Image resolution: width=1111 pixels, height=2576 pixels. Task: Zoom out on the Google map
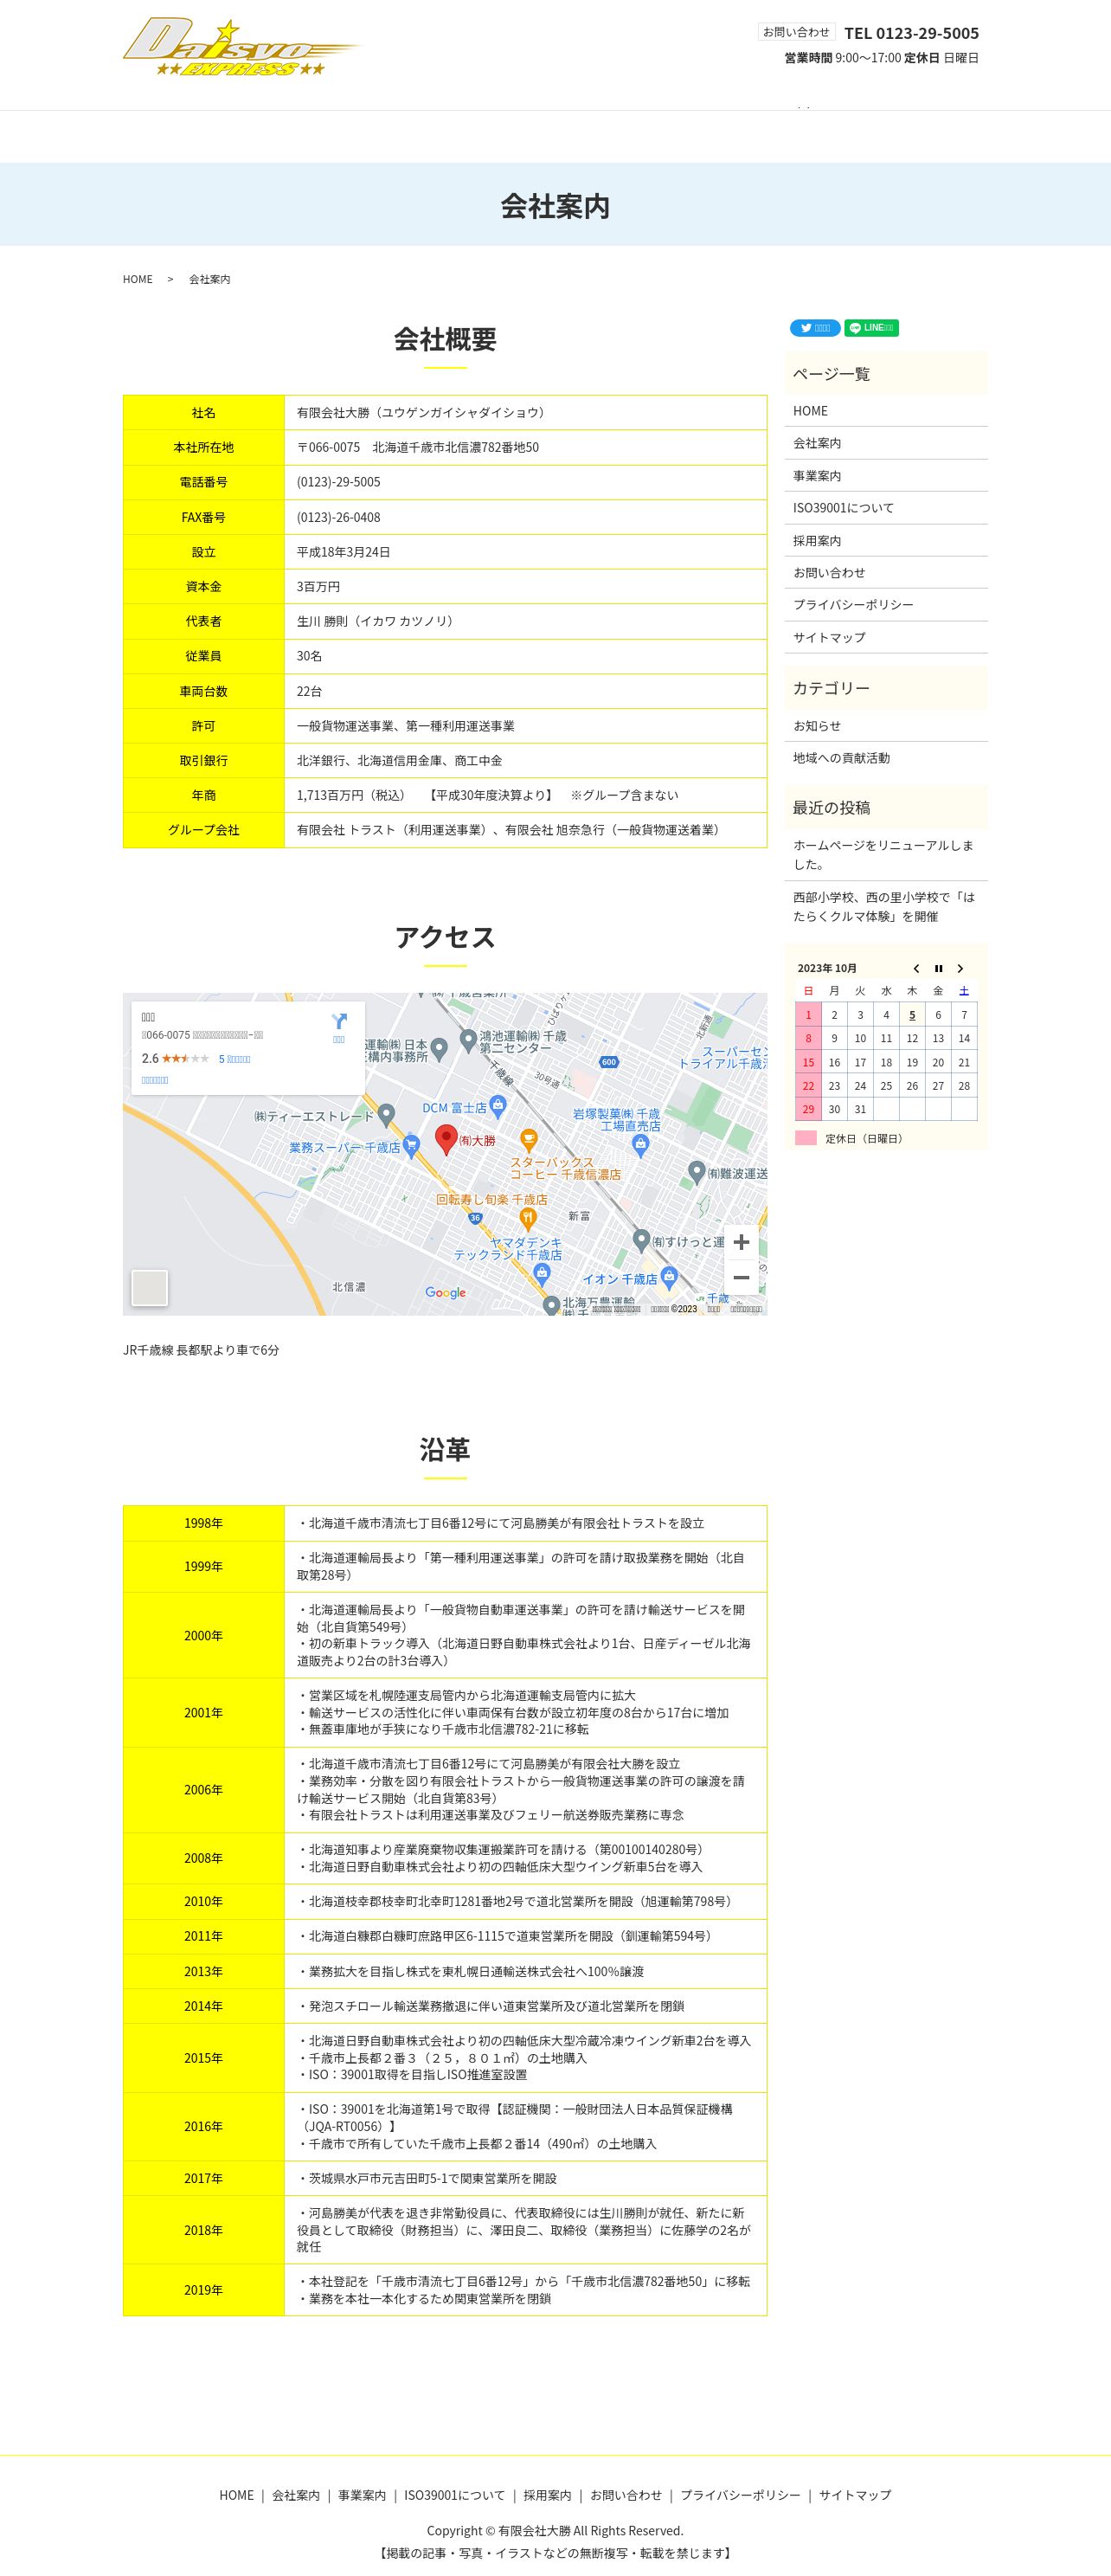pos(741,1278)
